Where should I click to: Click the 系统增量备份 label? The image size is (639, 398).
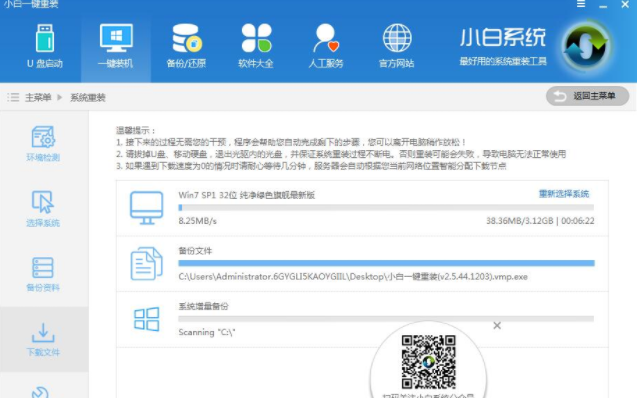203,306
